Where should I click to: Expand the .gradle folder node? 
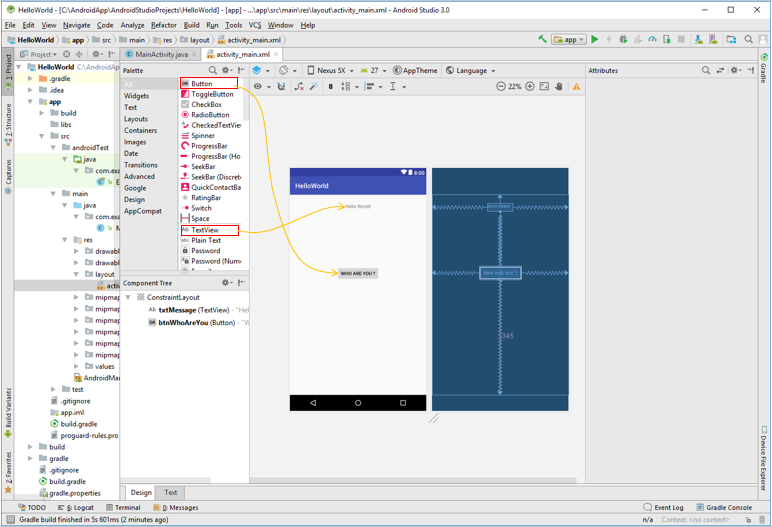pos(30,78)
